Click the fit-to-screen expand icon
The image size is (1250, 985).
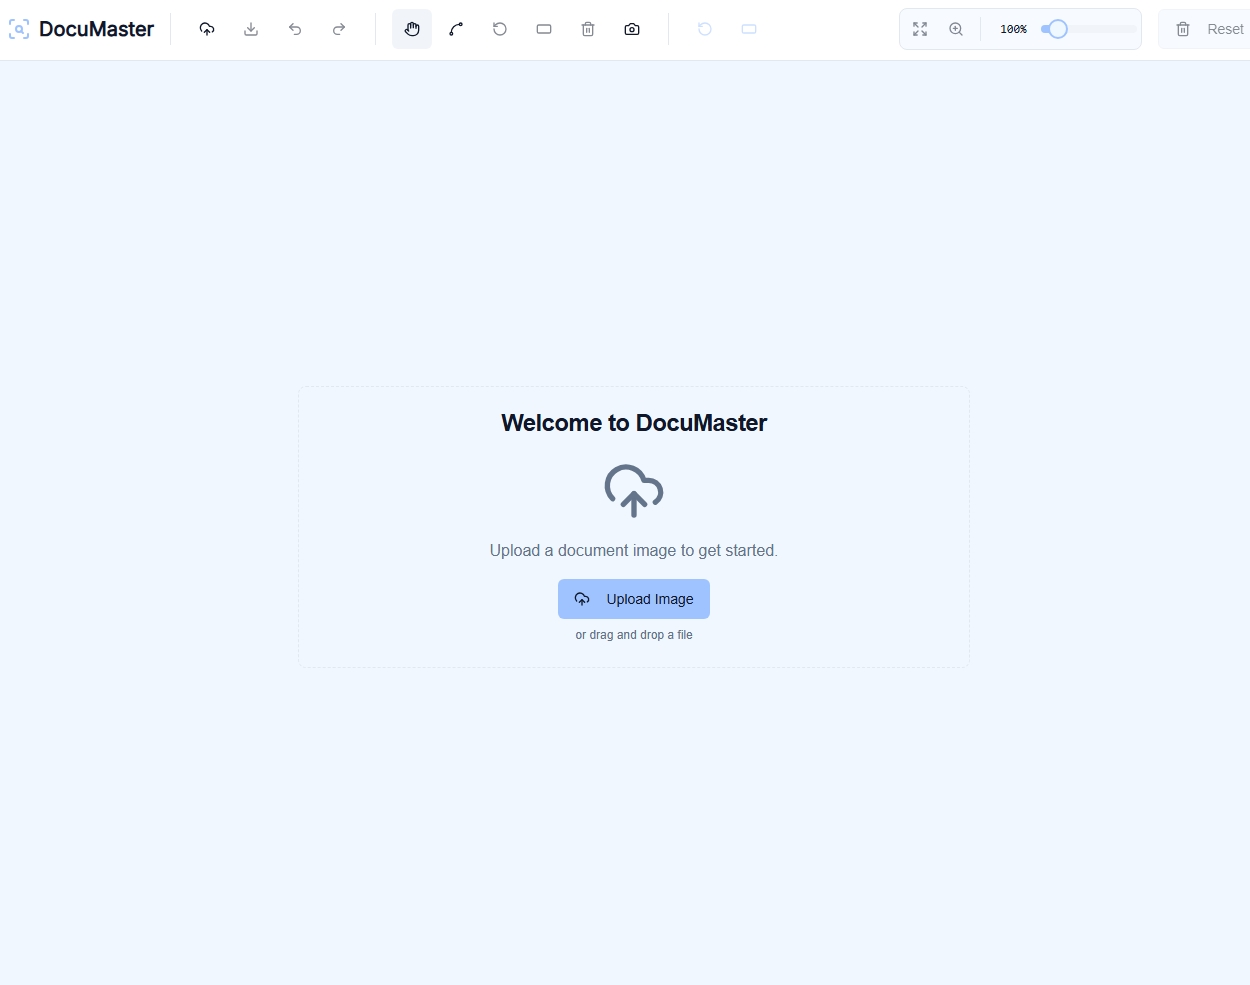point(920,29)
